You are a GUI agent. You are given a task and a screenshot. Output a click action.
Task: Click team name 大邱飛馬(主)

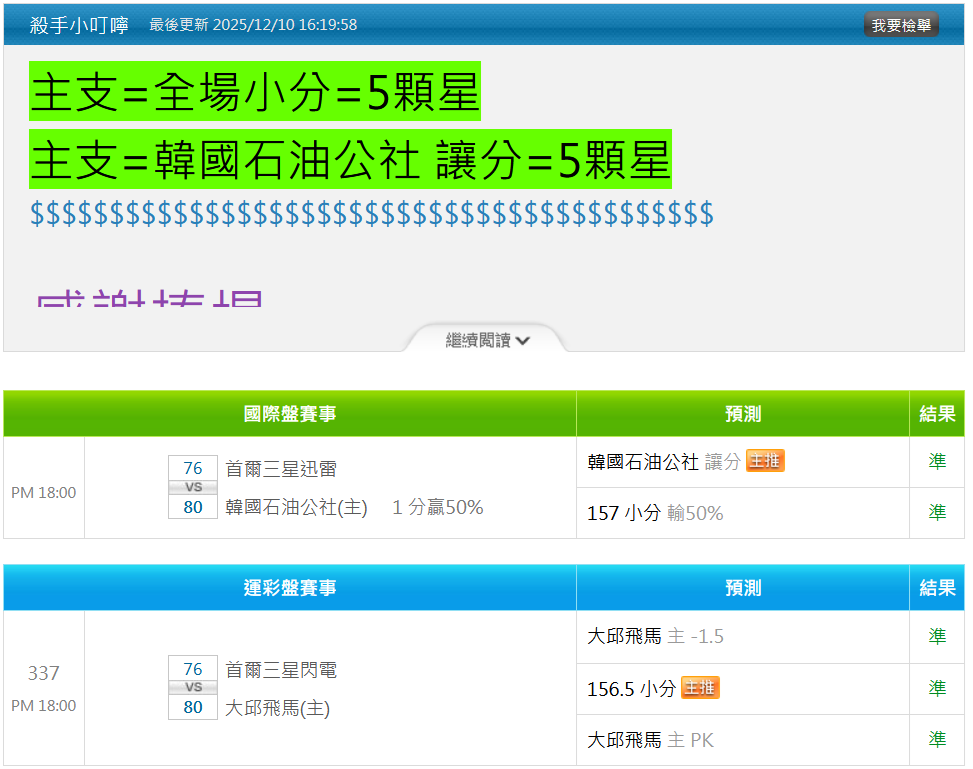pos(277,708)
